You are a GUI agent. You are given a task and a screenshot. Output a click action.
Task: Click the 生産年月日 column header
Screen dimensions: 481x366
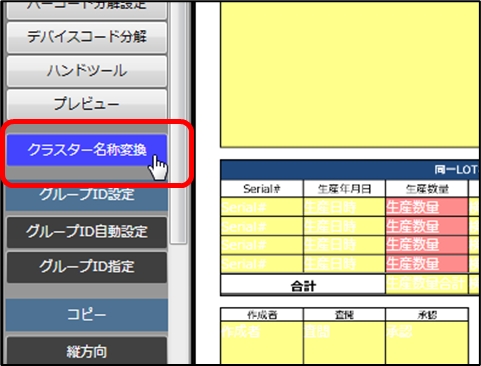pyautogui.click(x=344, y=189)
